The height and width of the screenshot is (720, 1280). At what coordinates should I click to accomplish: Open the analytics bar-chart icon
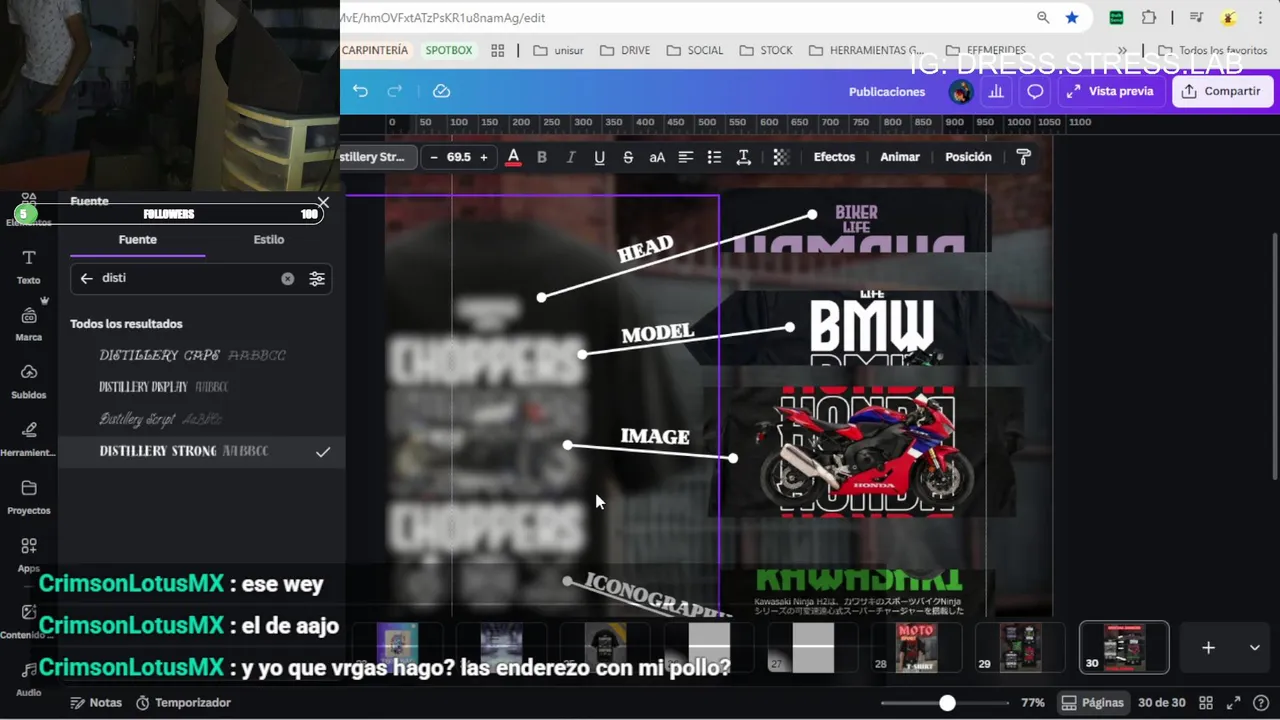coord(996,91)
